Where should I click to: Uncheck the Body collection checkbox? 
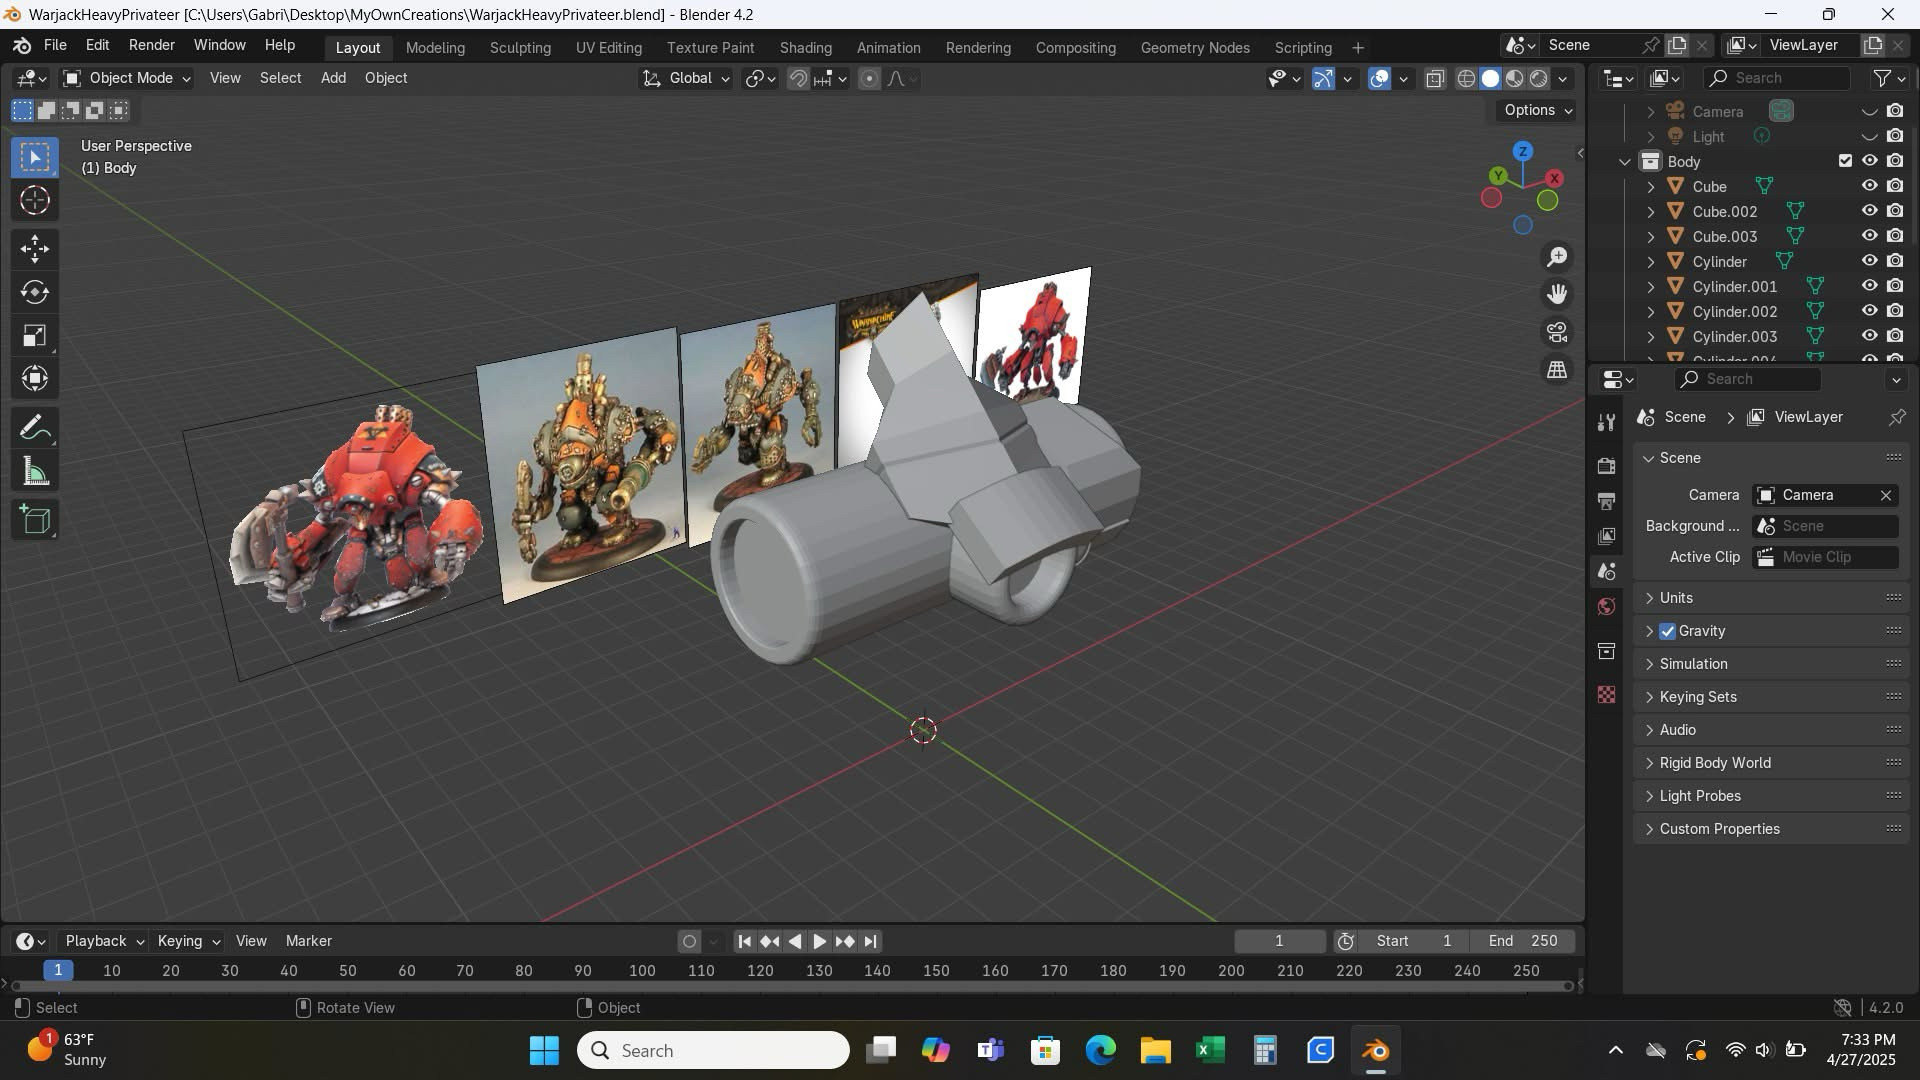(1845, 161)
